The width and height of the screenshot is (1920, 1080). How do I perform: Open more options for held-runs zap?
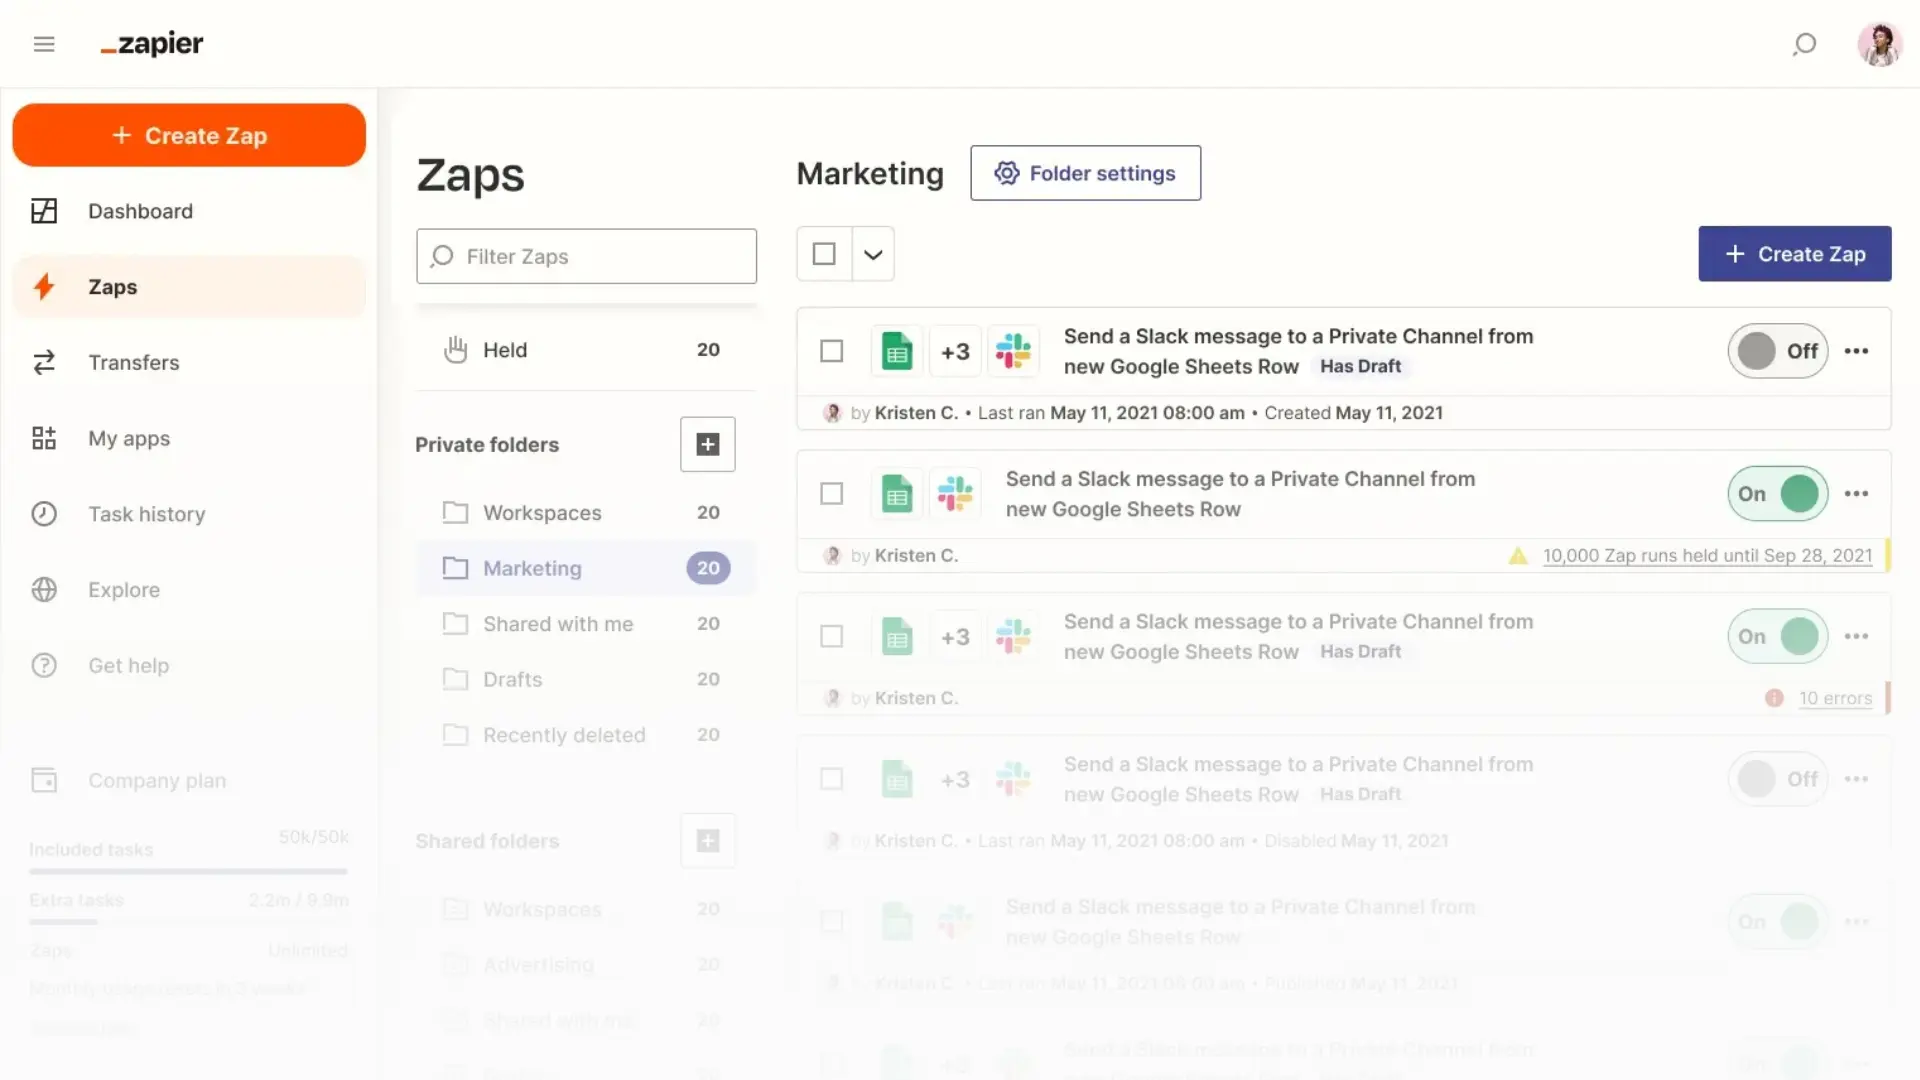[x=1857, y=494]
